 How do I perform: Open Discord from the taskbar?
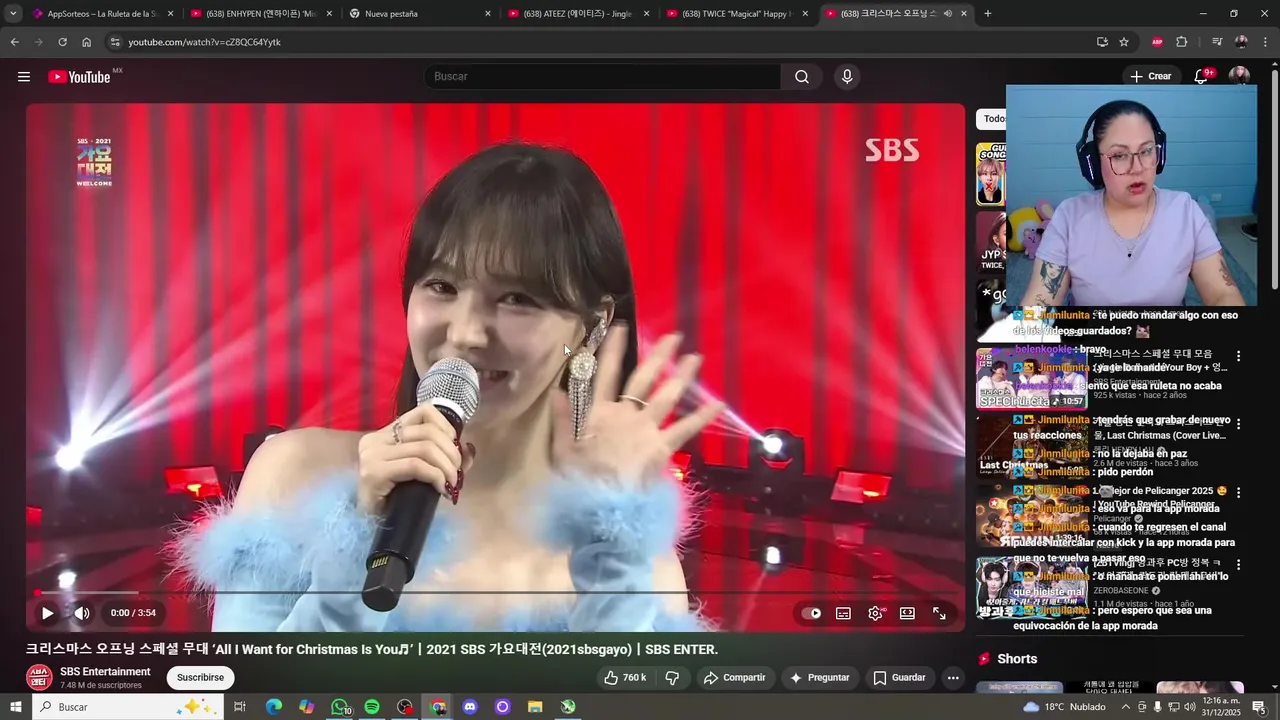point(470,707)
